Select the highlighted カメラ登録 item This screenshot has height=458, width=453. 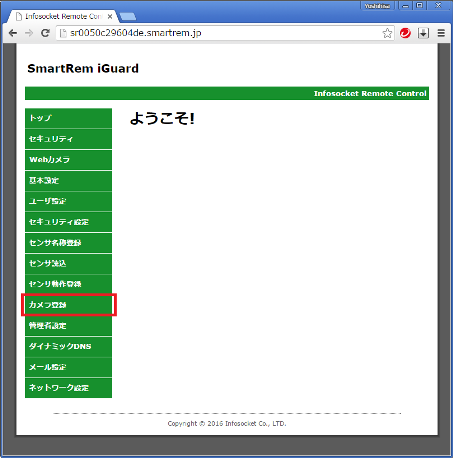click(68, 305)
